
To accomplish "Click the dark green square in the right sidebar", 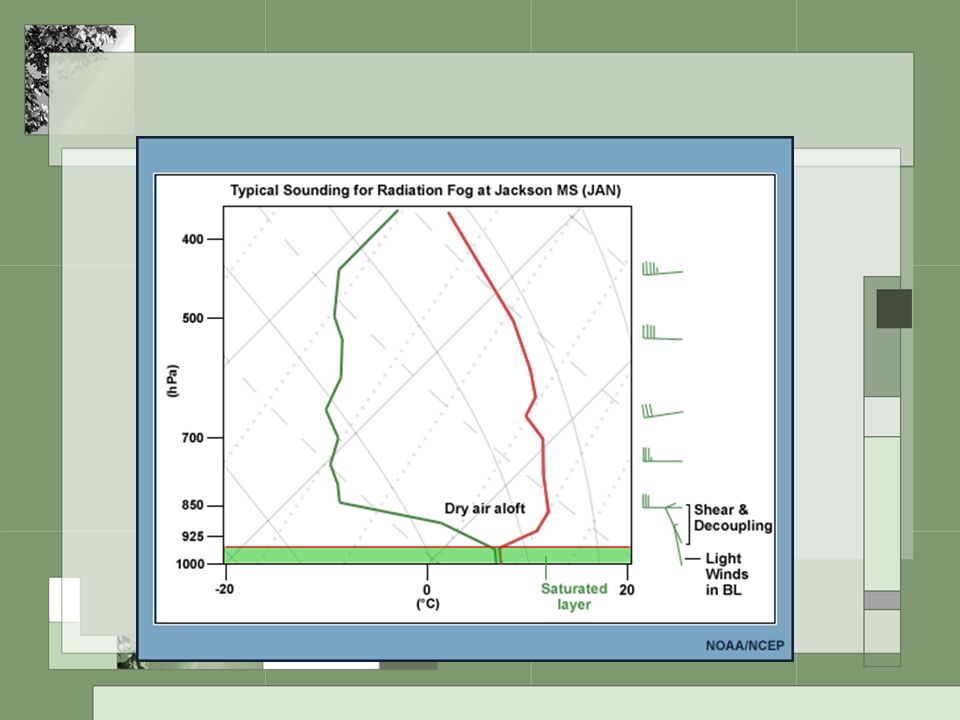I will coord(894,309).
